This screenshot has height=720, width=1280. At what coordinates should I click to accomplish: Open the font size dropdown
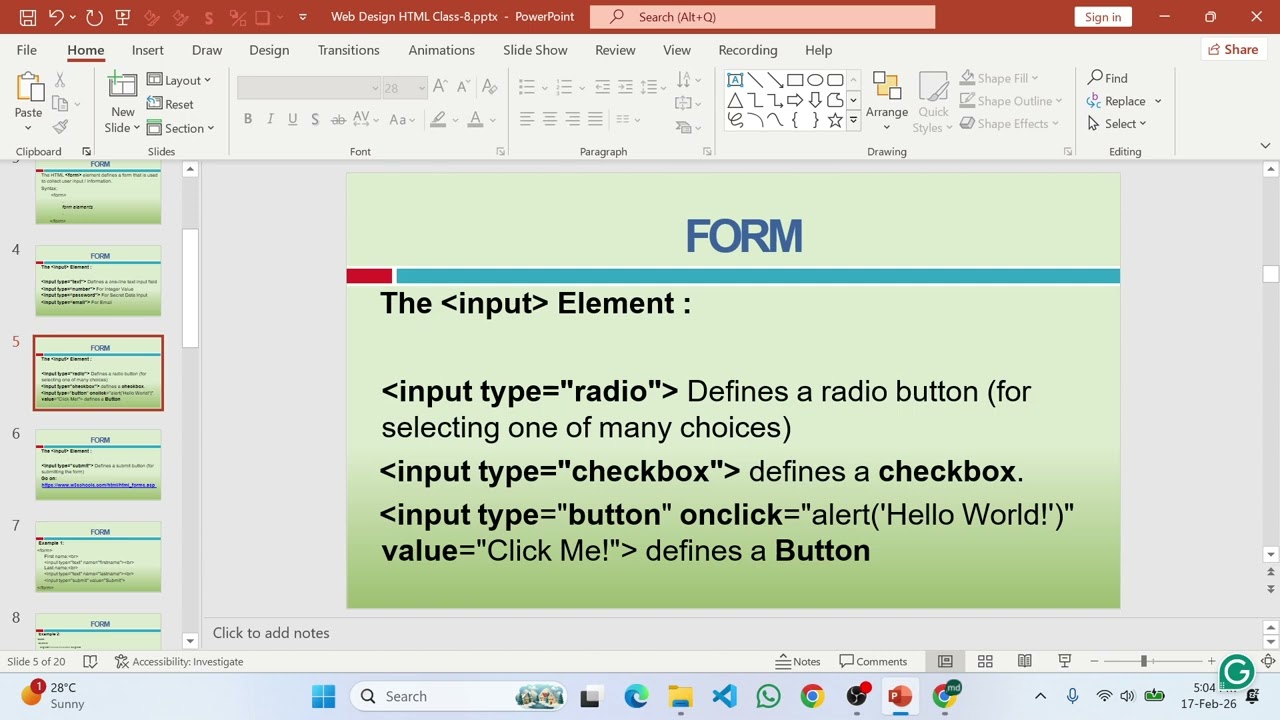(422, 88)
